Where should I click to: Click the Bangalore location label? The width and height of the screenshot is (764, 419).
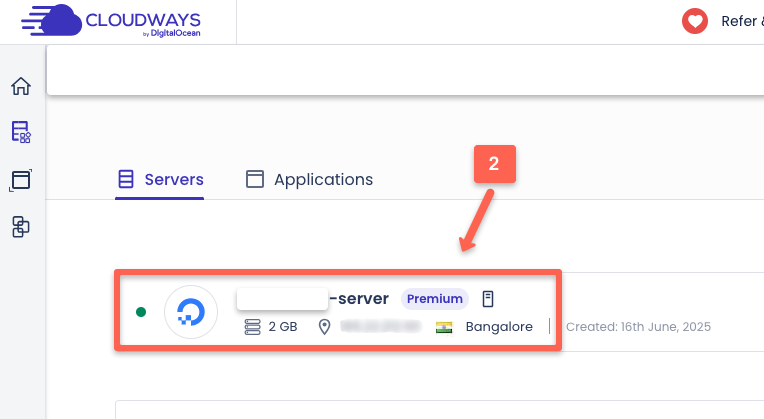(499, 327)
